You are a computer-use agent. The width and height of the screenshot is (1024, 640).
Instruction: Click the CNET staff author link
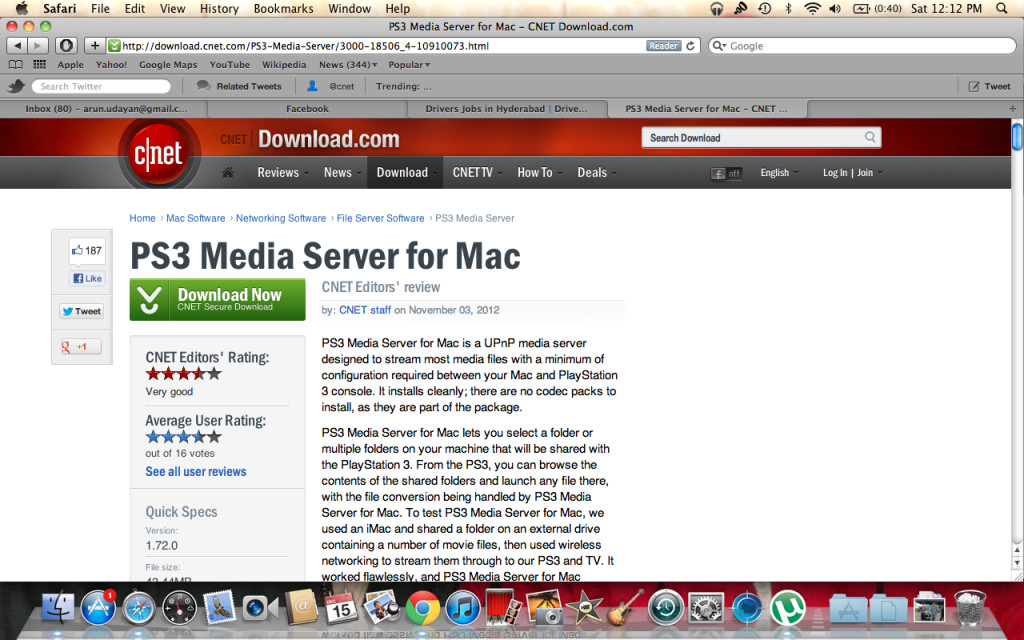(x=365, y=310)
